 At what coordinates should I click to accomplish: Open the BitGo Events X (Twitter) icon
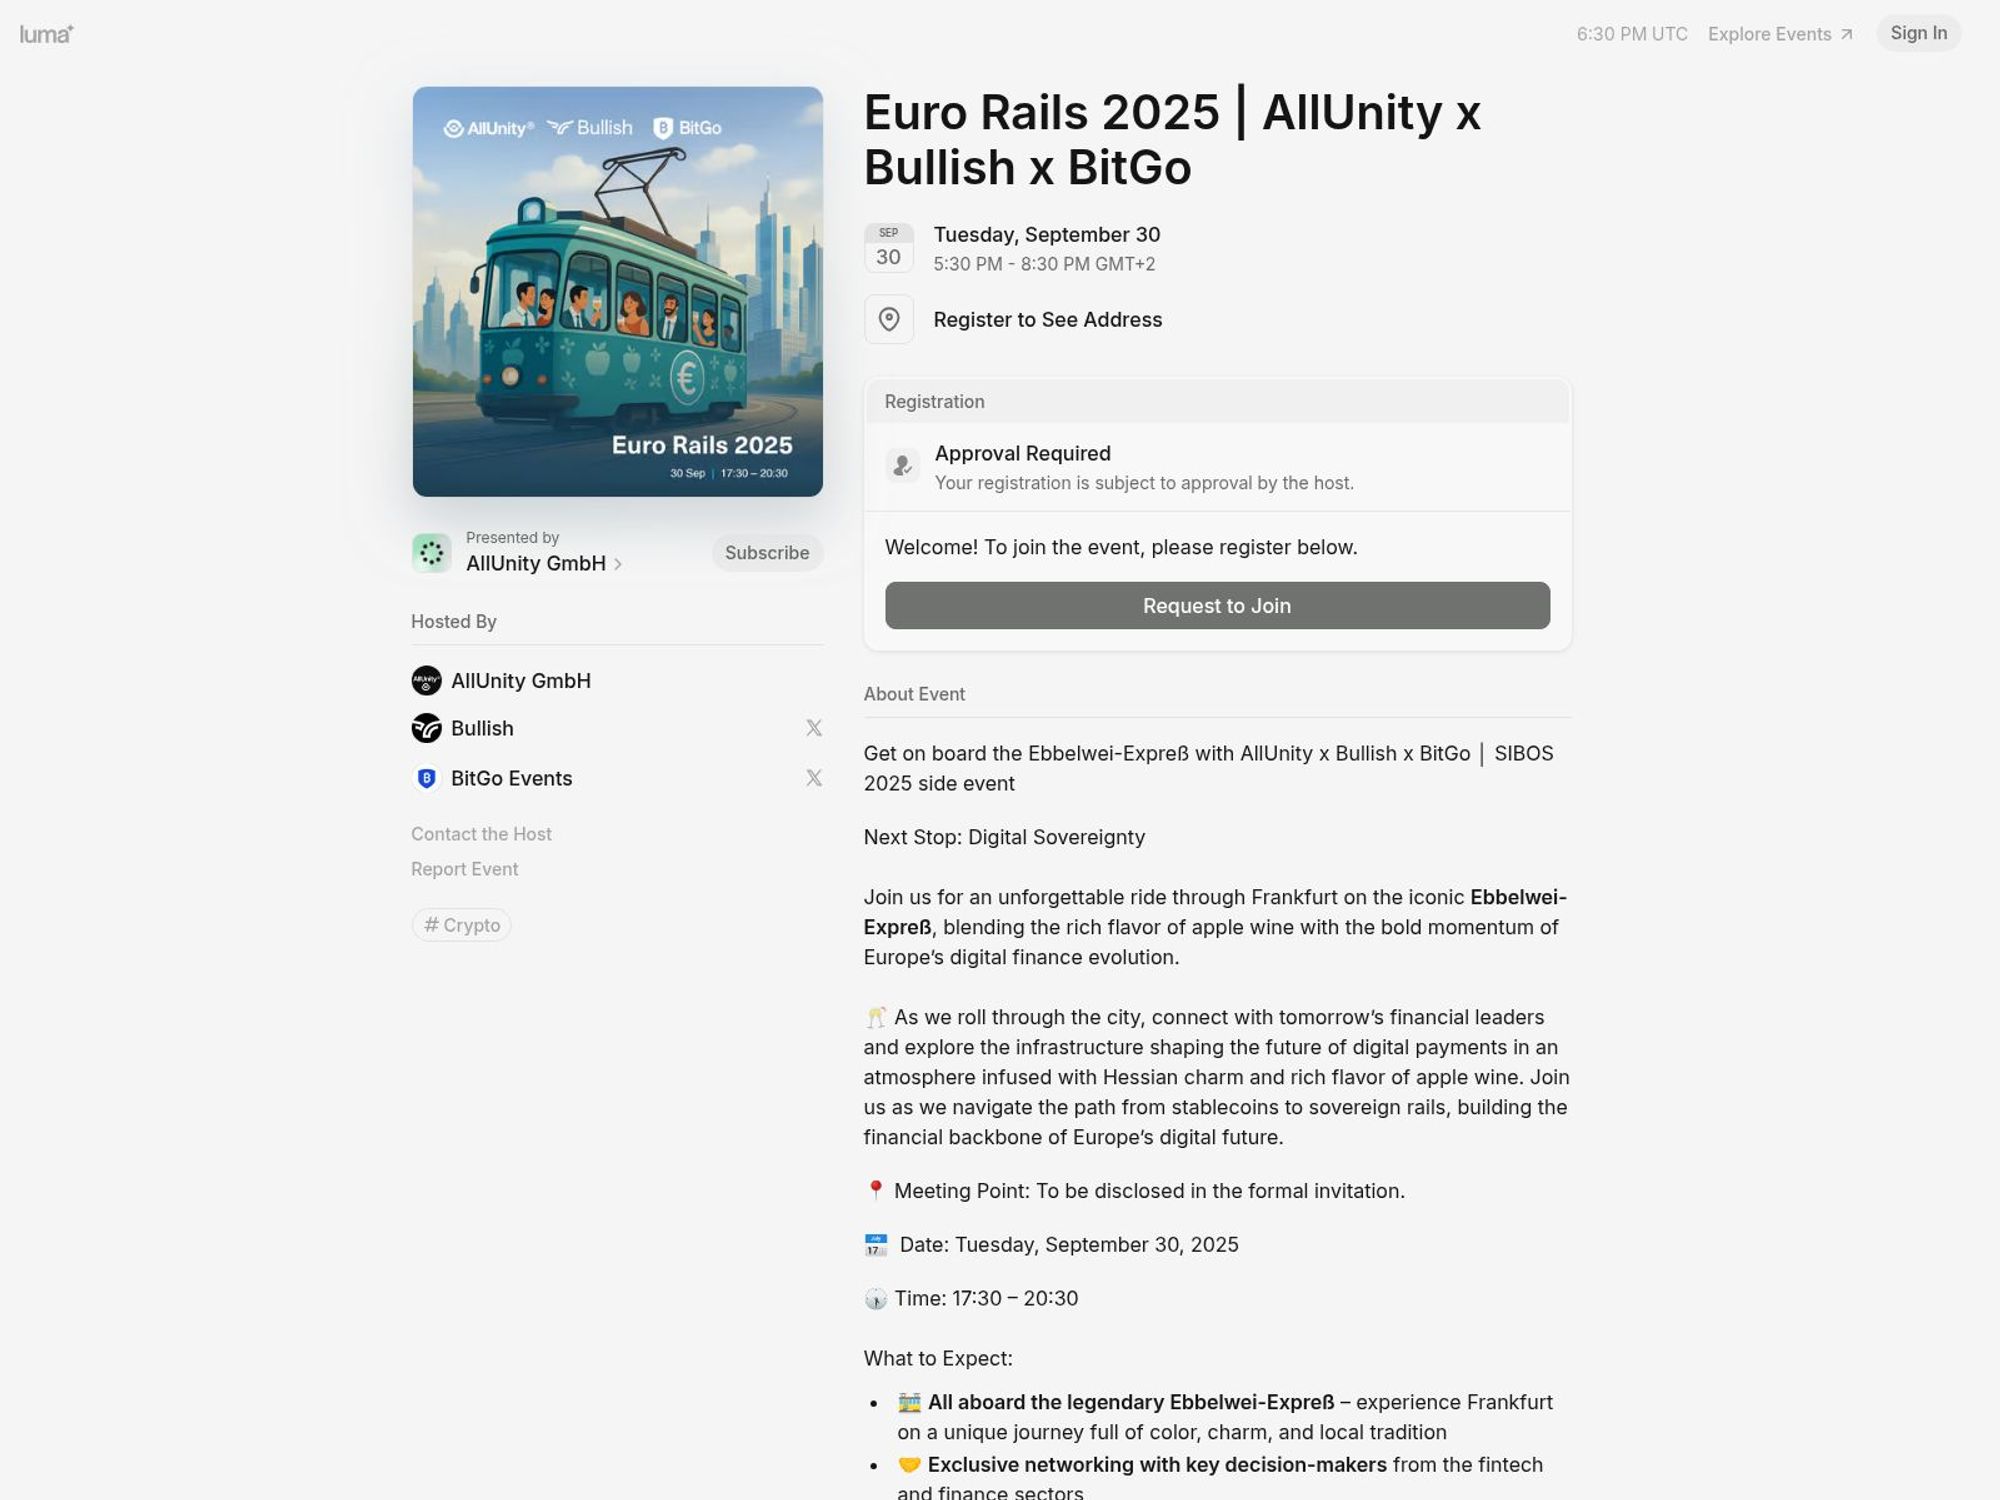[x=814, y=778]
